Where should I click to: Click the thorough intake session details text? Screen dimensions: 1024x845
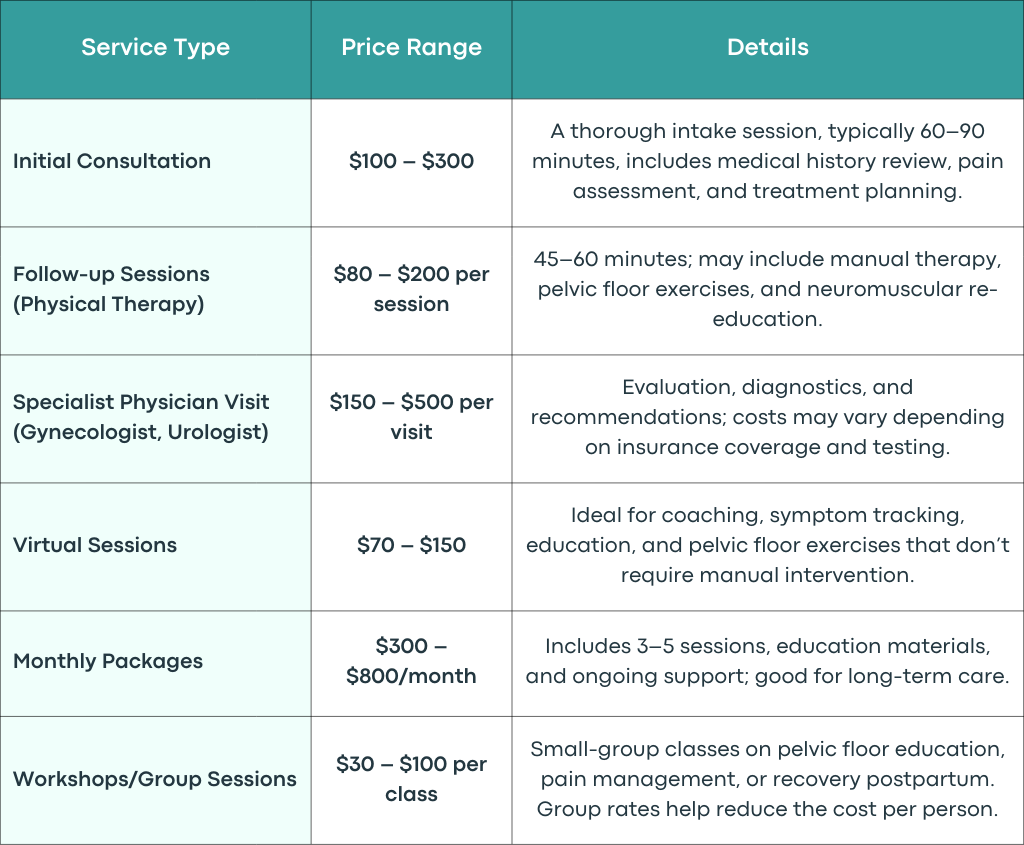[x=767, y=161]
